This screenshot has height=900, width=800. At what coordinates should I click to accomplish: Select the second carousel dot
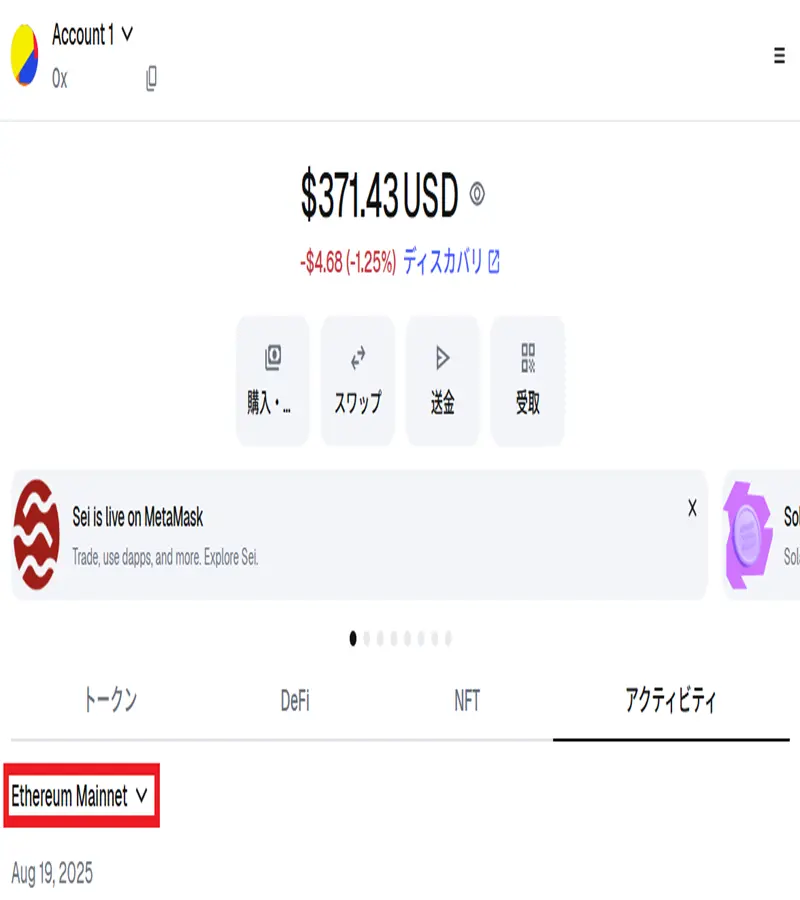coord(367,638)
